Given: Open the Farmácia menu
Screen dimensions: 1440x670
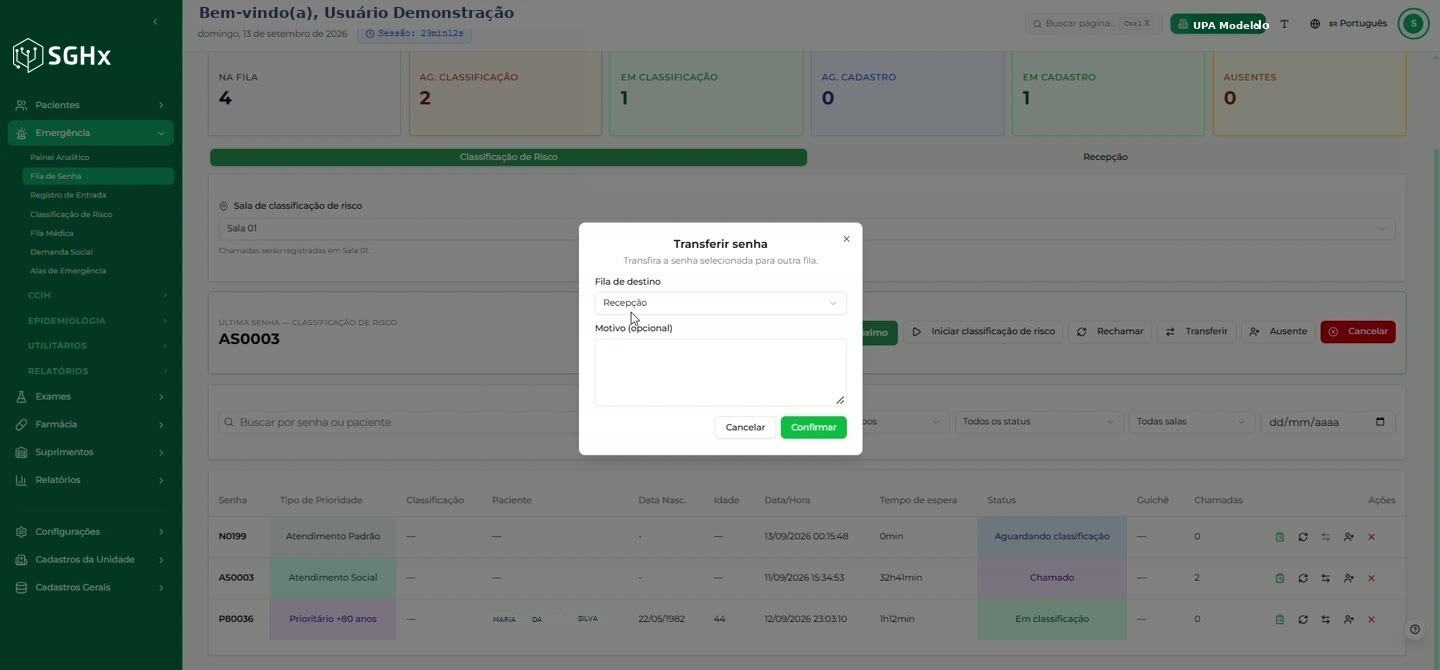Looking at the screenshot, I should (90, 425).
